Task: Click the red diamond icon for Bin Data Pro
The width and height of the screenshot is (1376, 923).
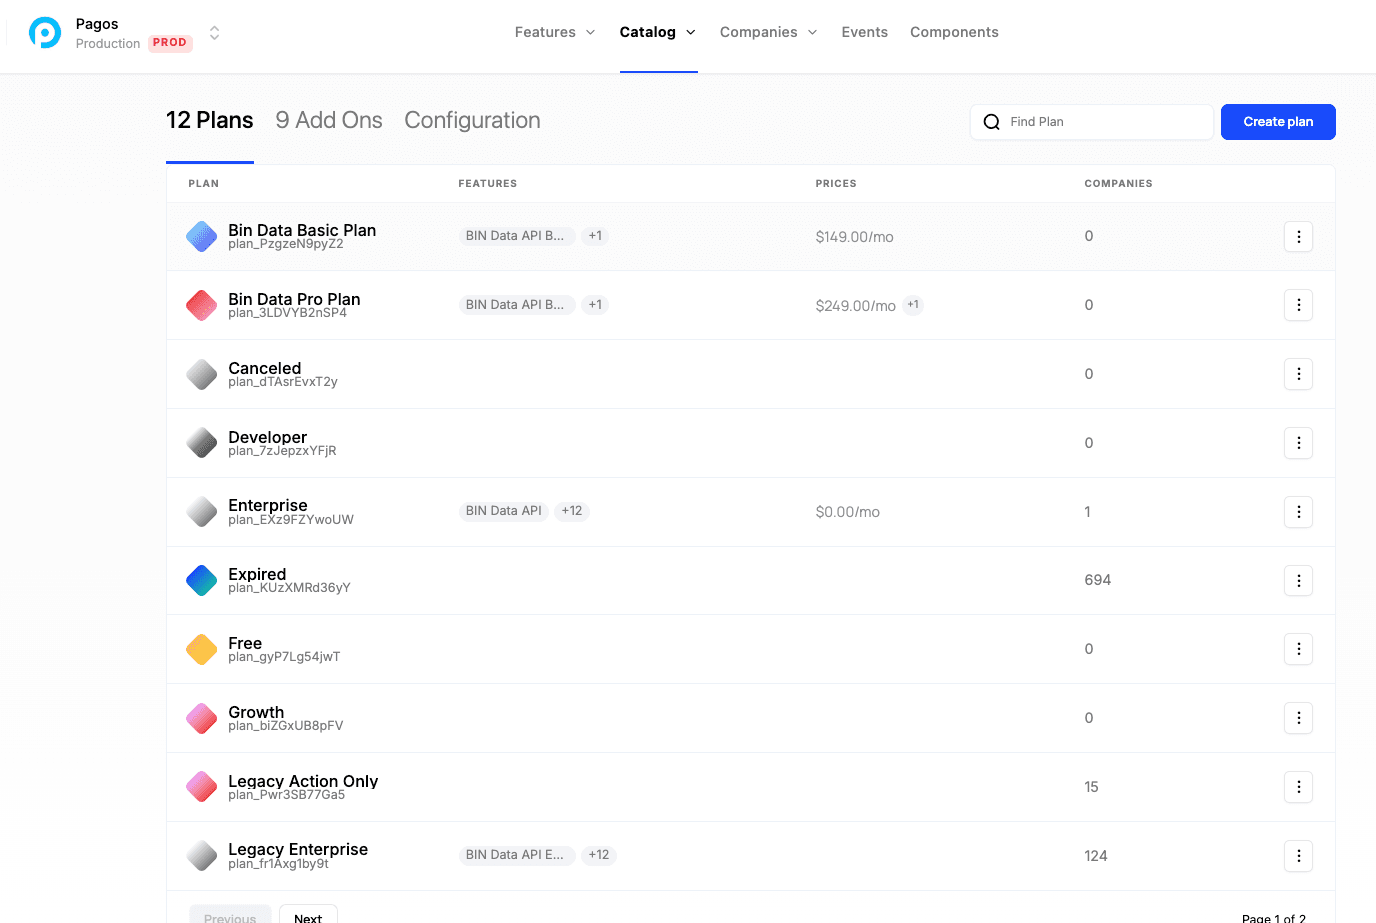Action: click(x=202, y=305)
